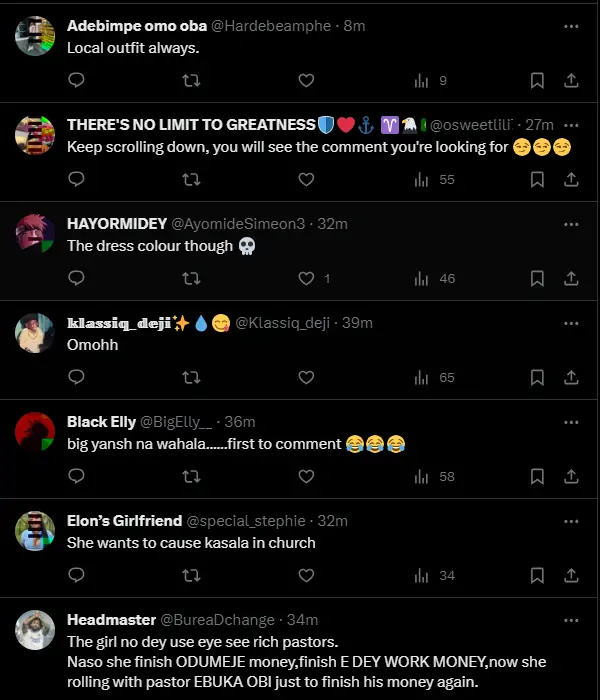Open more options on Black Elly's tweet
Viewport: 600px width, 700px height.
[571, 422]
